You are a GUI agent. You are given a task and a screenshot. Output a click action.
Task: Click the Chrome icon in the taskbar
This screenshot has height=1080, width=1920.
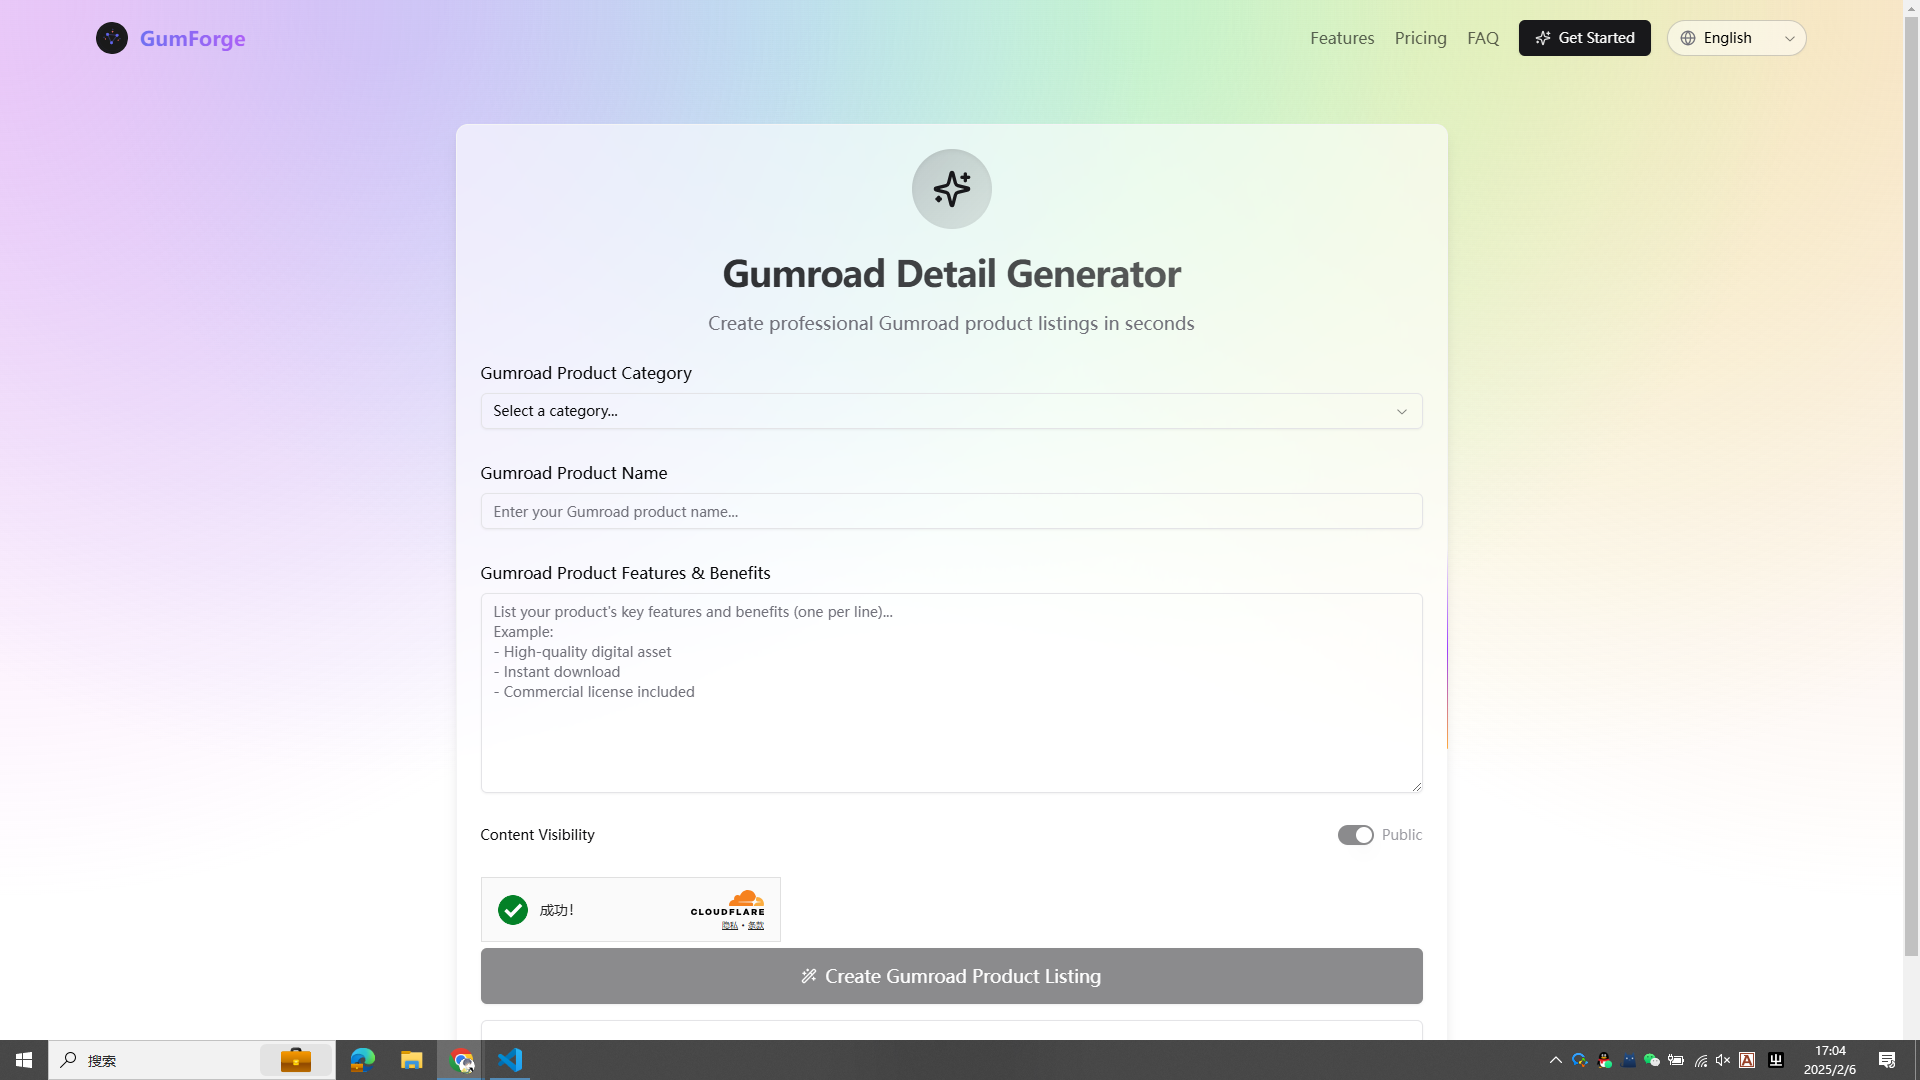click(x=462, y=1060)
